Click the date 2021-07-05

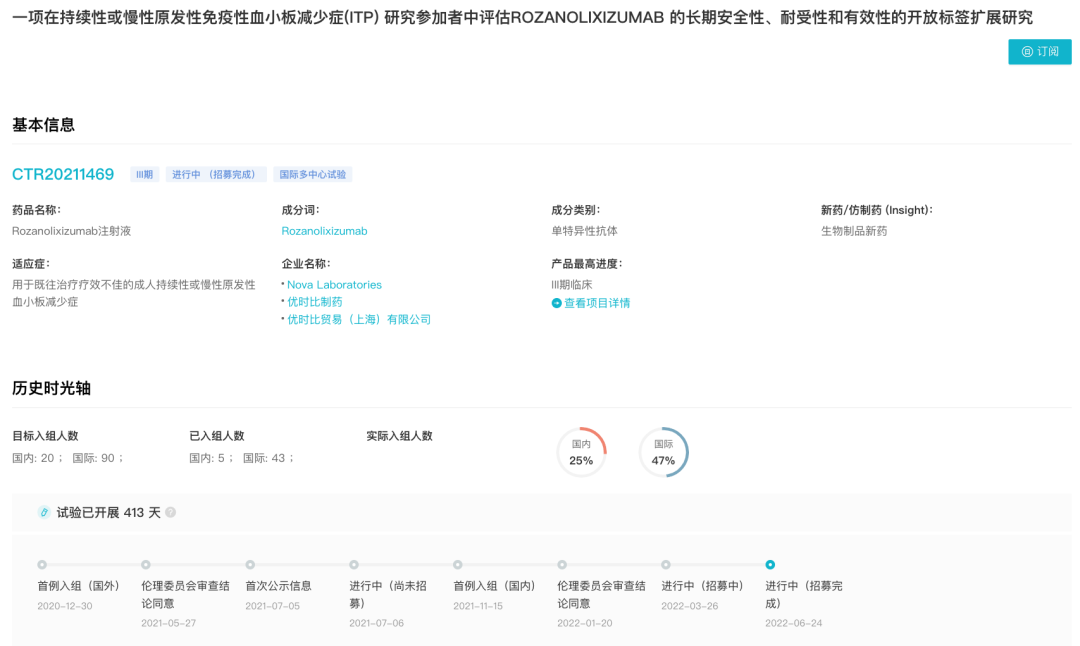click(273, 606)
